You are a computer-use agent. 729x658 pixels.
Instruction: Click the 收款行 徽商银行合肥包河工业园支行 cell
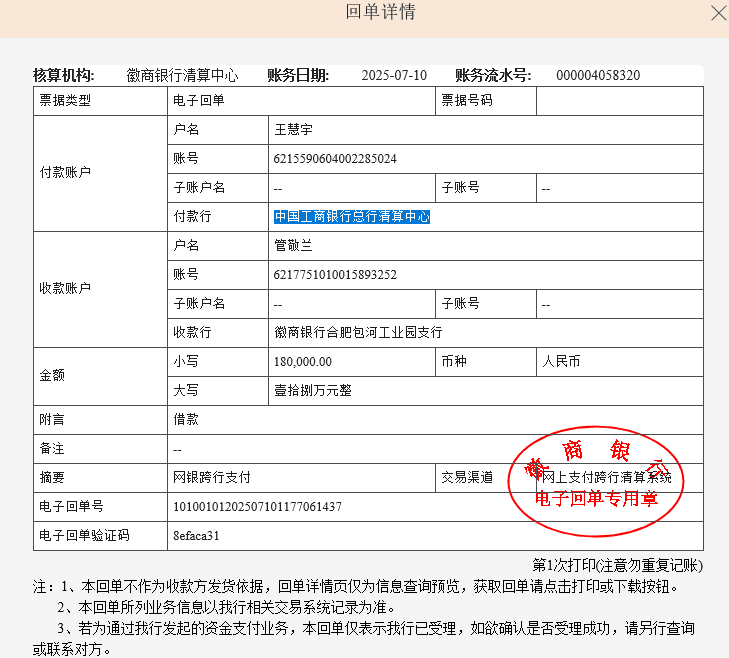tap(358, 333)
